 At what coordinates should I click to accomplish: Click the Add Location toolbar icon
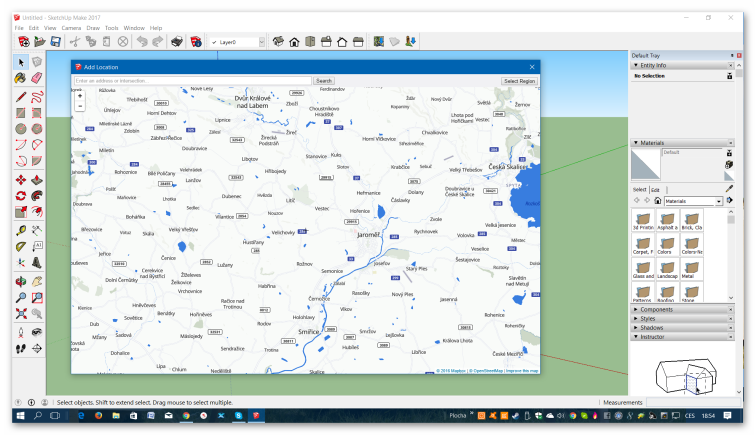point(378,42)
